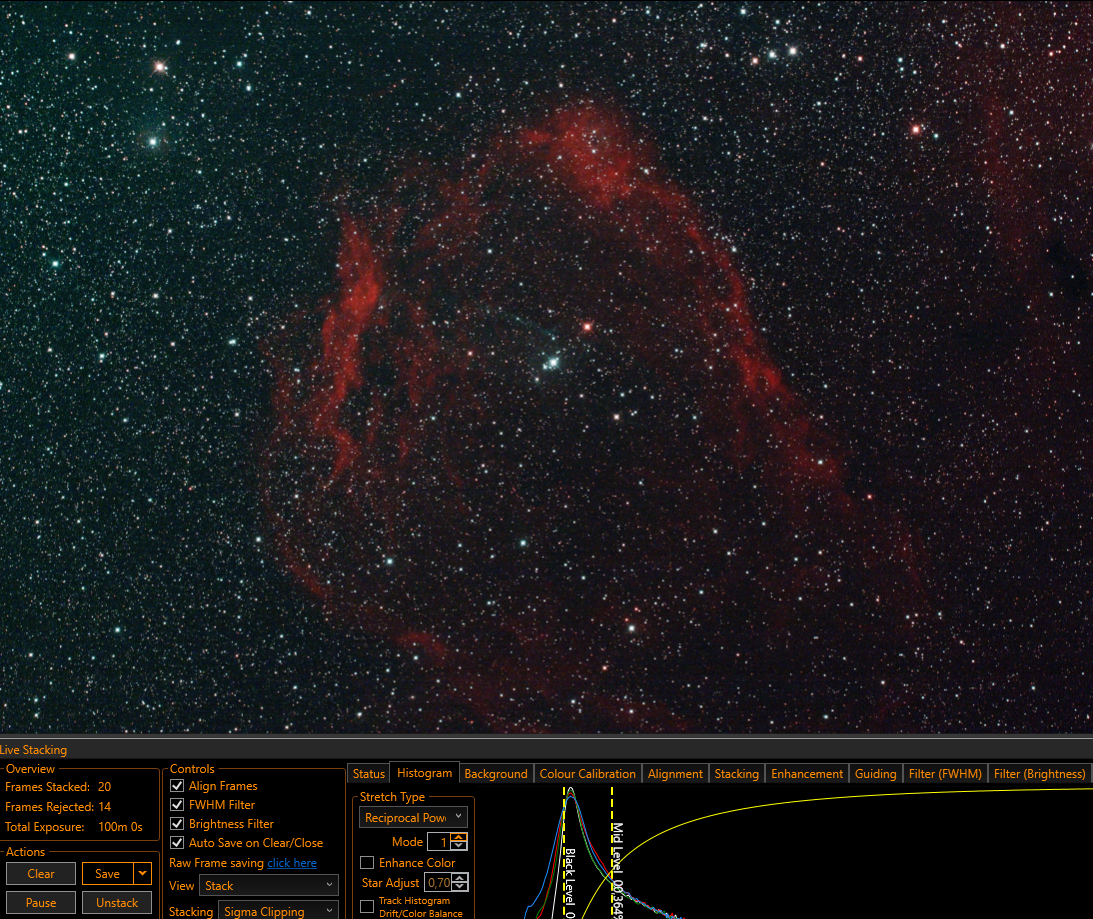Decrease Mode value with down arrow

pyautogui.click(x=459, y=846)
